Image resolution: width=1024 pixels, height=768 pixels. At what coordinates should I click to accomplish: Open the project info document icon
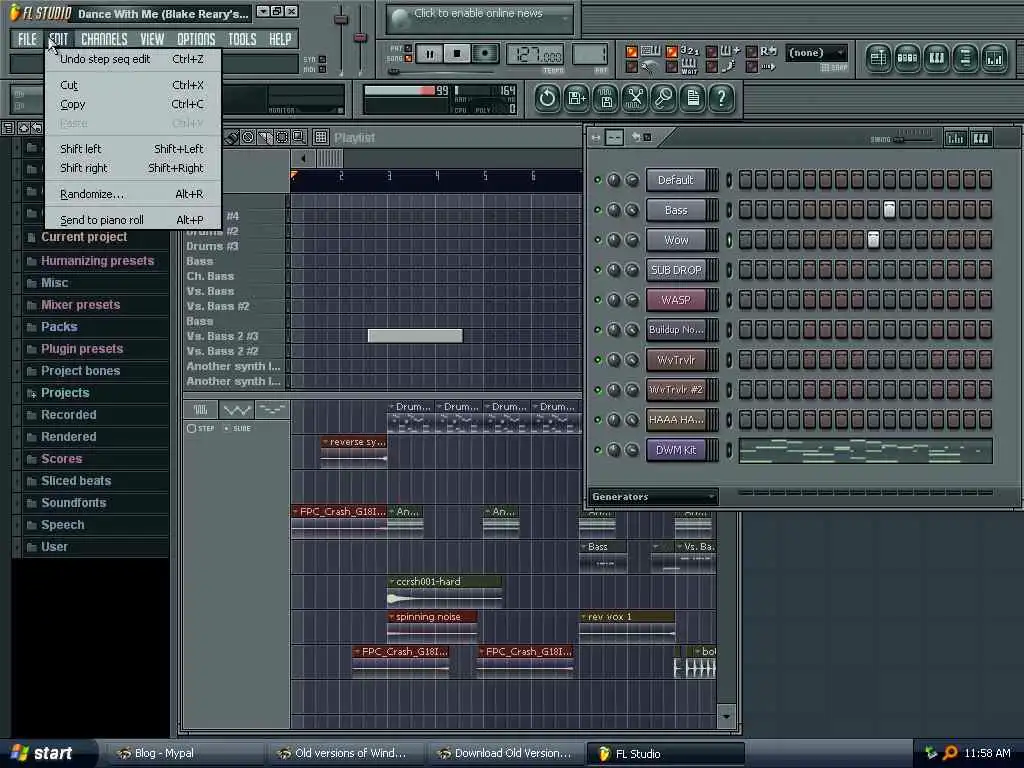693,98
